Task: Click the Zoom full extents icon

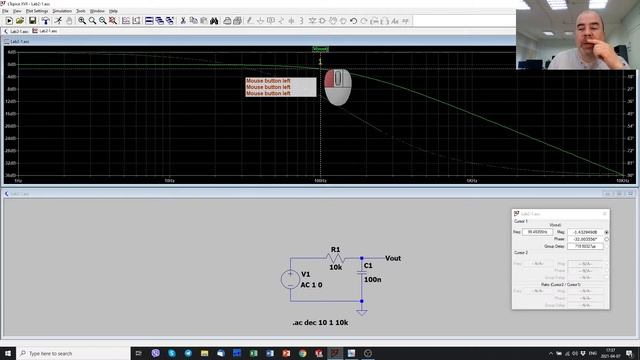Action: 113,20
